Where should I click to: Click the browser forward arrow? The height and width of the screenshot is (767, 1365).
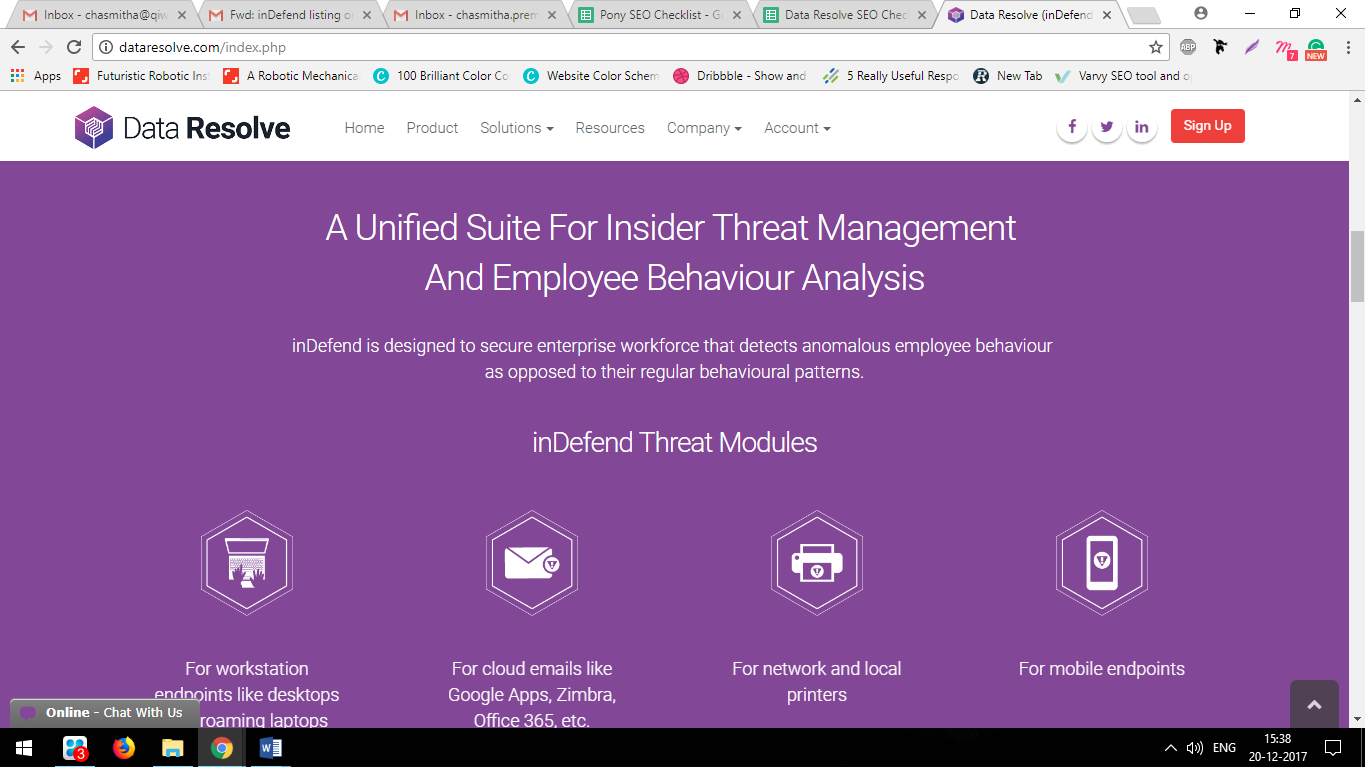pos(46,47)
